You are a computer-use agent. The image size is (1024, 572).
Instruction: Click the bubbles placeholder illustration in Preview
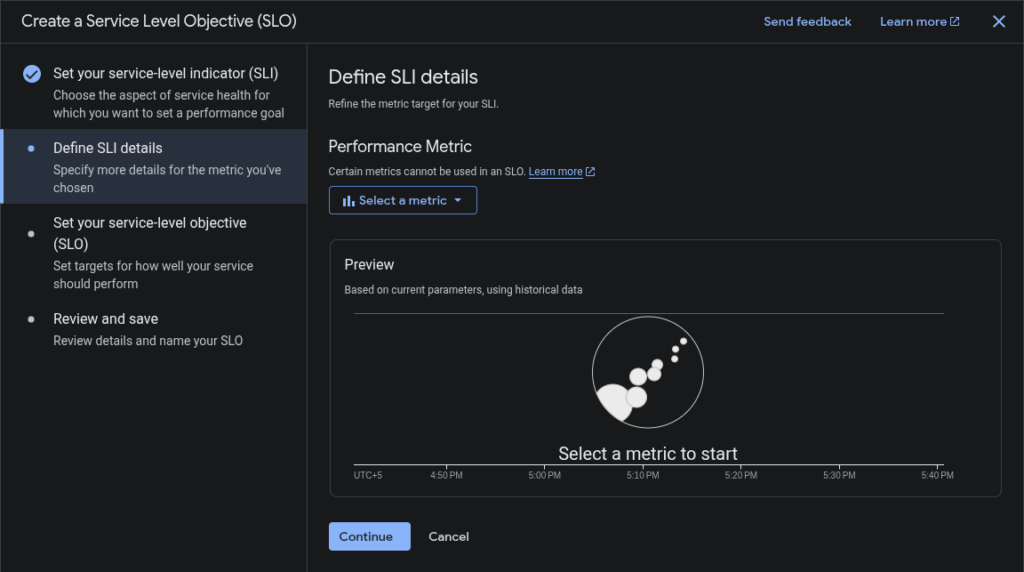[x=647, y=374]
